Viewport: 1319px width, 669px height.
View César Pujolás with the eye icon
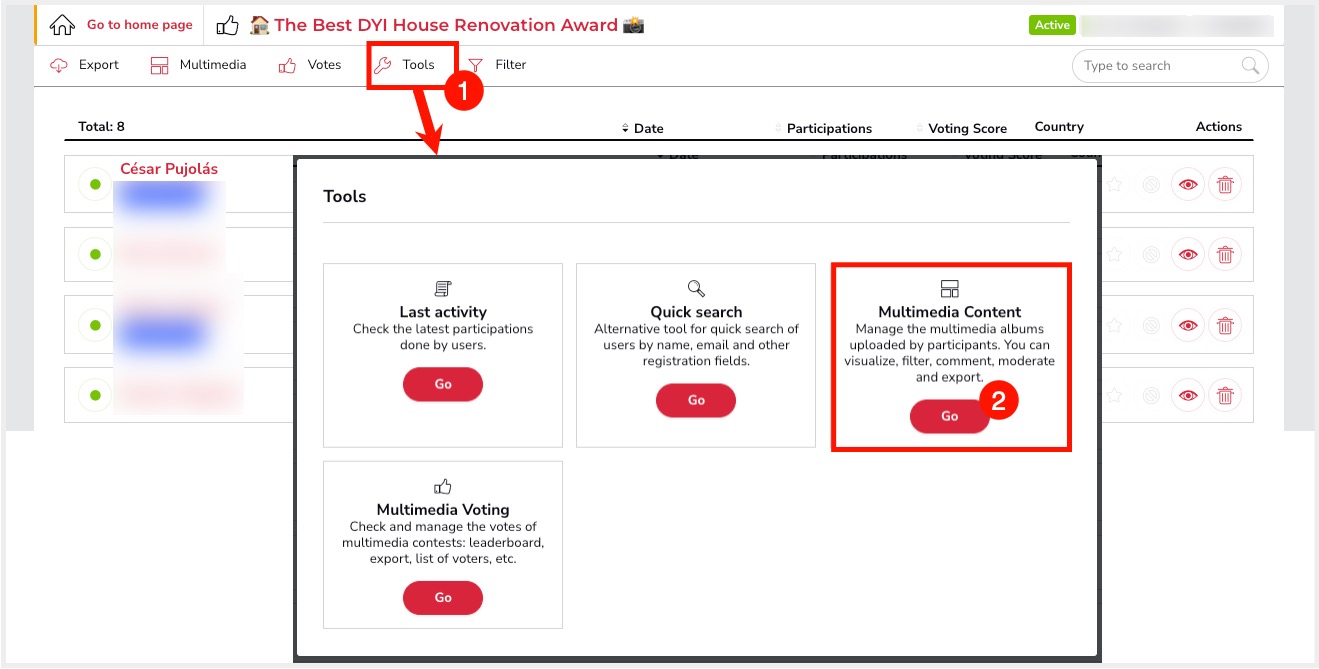click(1188, 185)
